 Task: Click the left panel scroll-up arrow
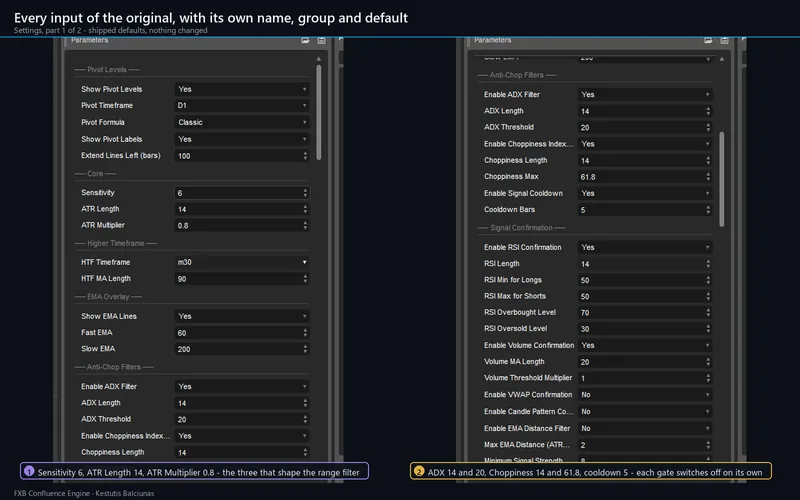pyautogui.click(x=319, y=59)
